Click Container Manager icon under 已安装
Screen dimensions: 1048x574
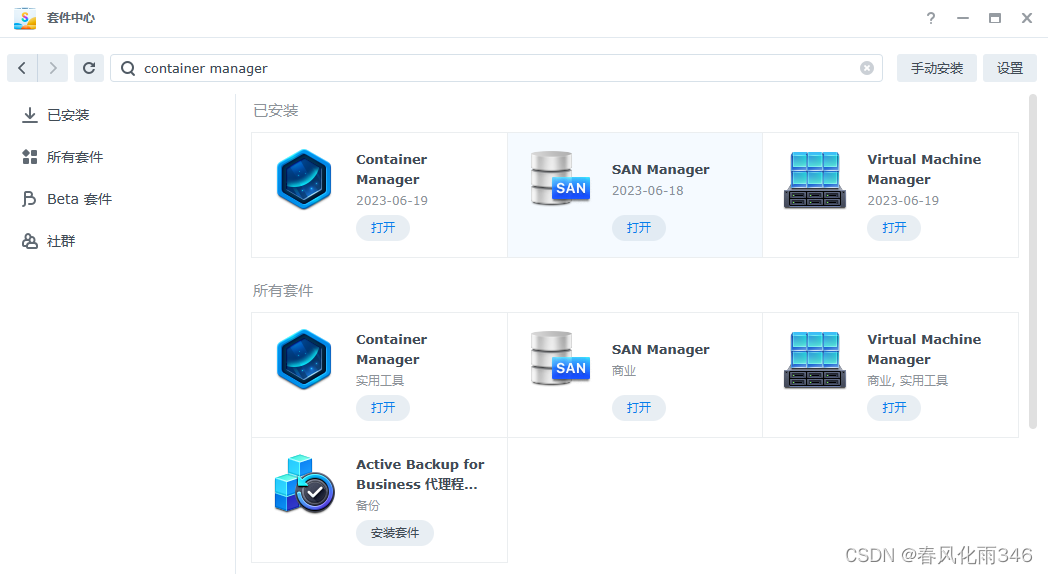303,180
